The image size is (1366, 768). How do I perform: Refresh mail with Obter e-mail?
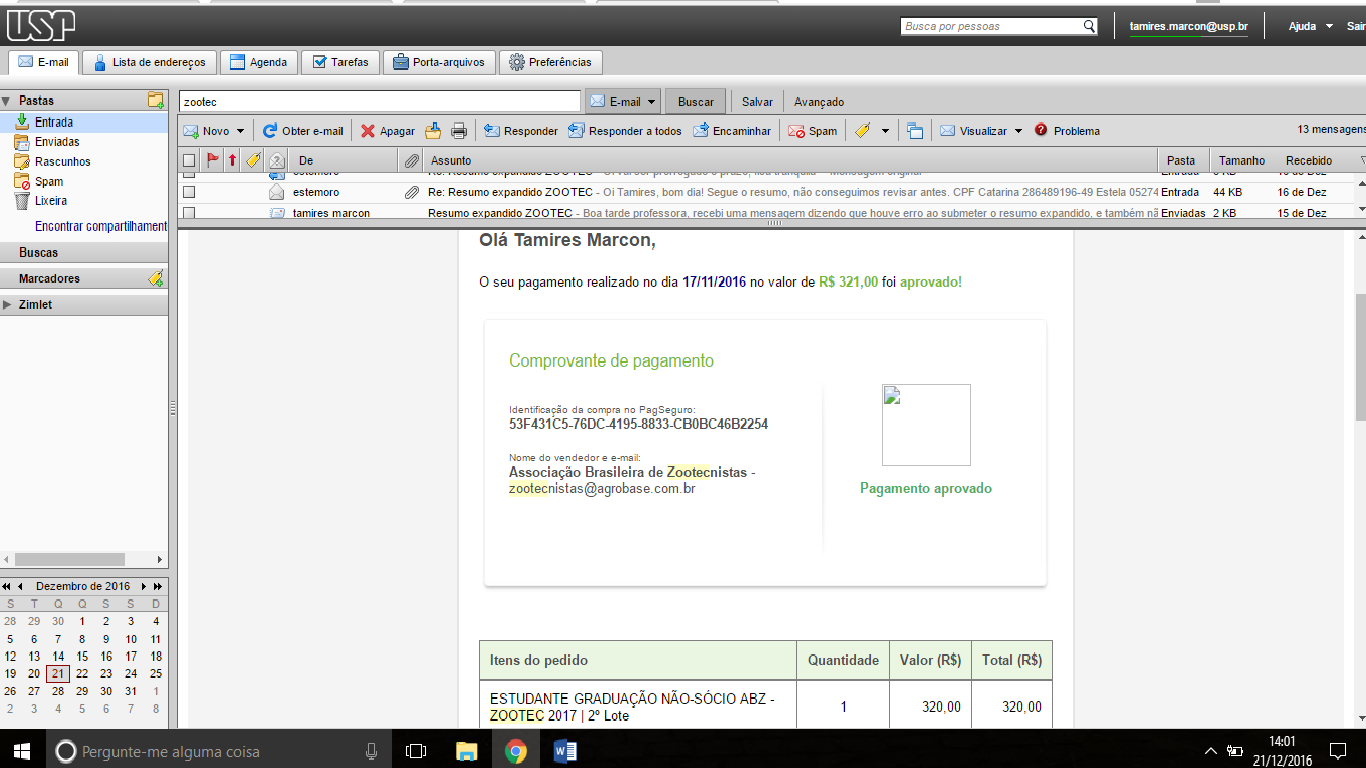[x=303, y=131]
